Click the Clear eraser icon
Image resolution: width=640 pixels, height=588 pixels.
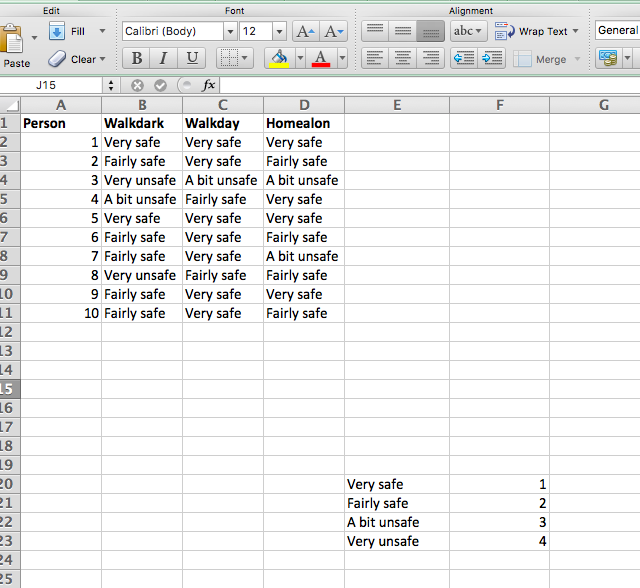coord(57,59)
